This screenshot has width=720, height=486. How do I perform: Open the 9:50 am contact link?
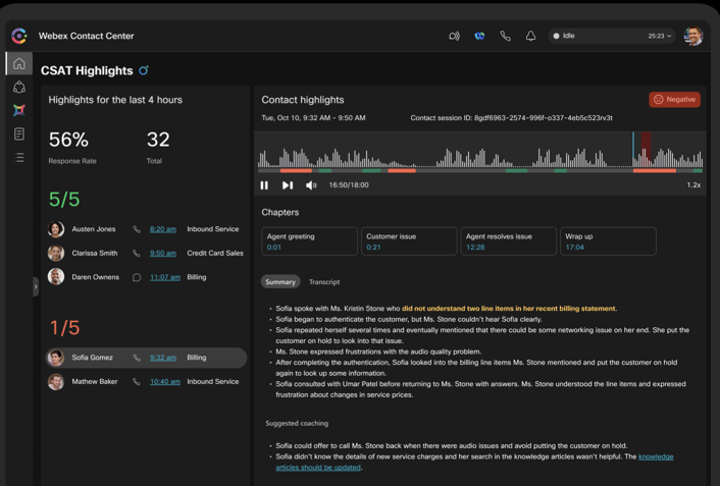coord(163,253)
